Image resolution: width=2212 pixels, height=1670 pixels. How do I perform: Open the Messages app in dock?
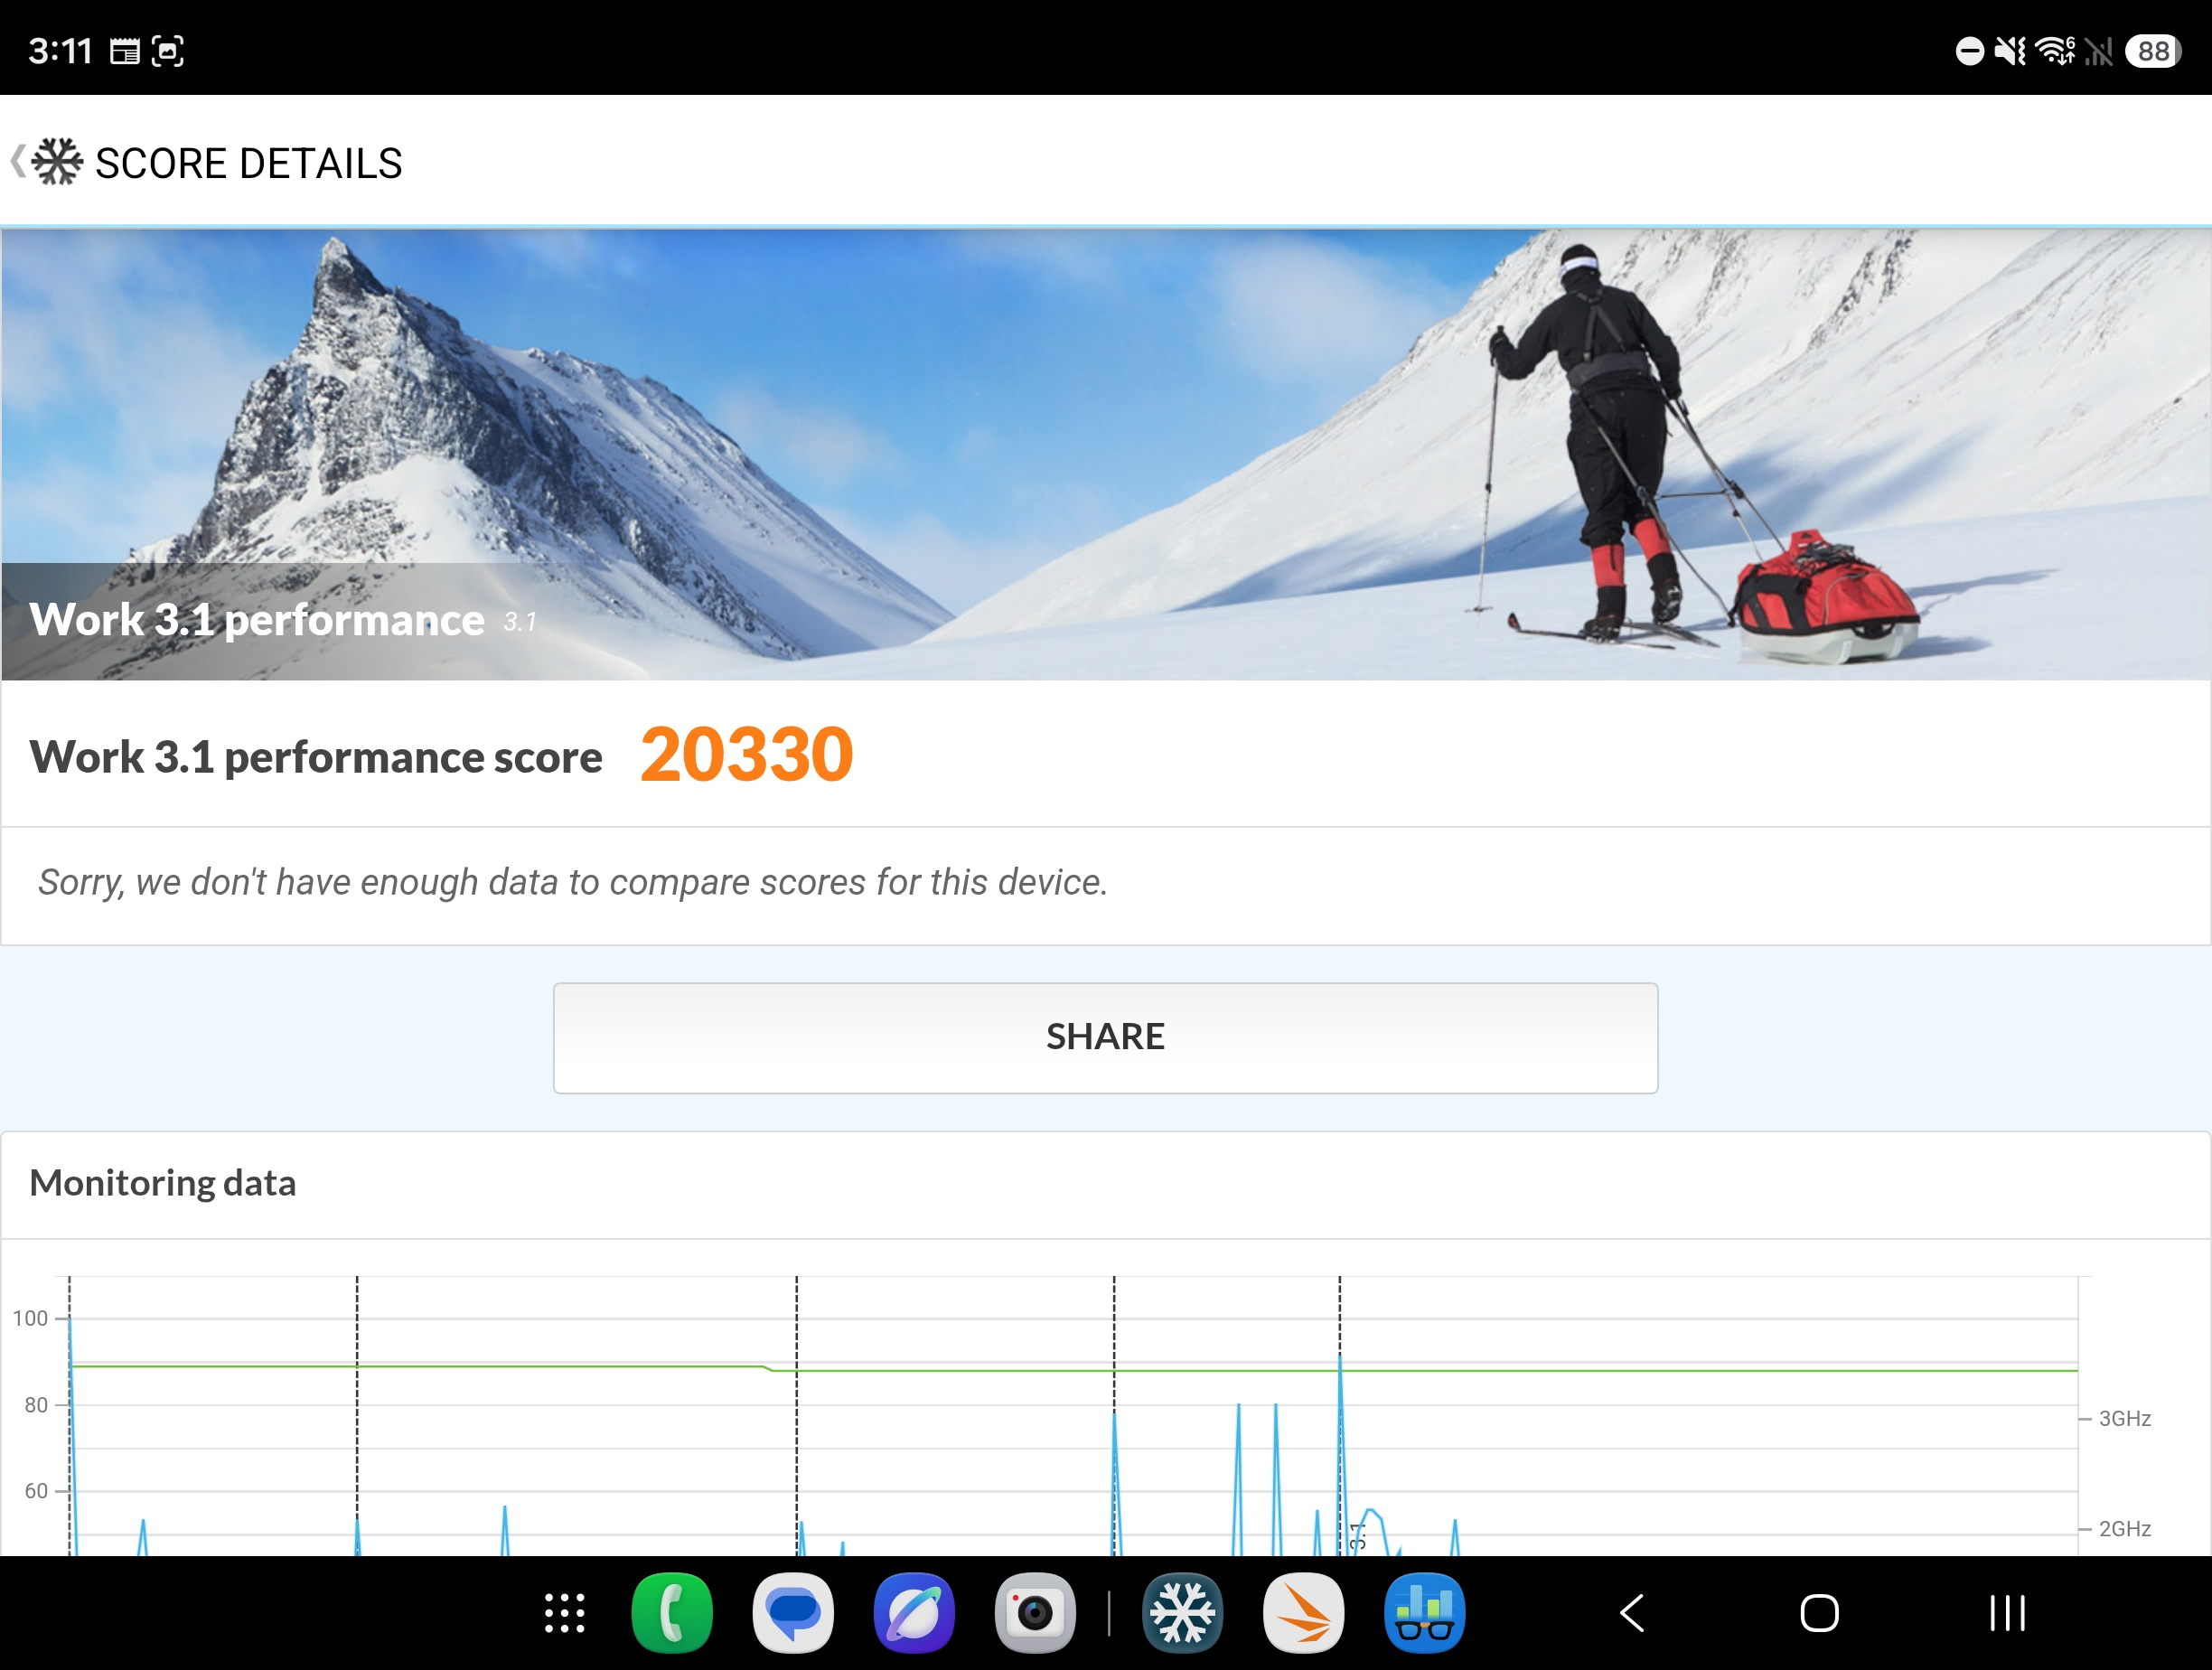point(793,1613)
